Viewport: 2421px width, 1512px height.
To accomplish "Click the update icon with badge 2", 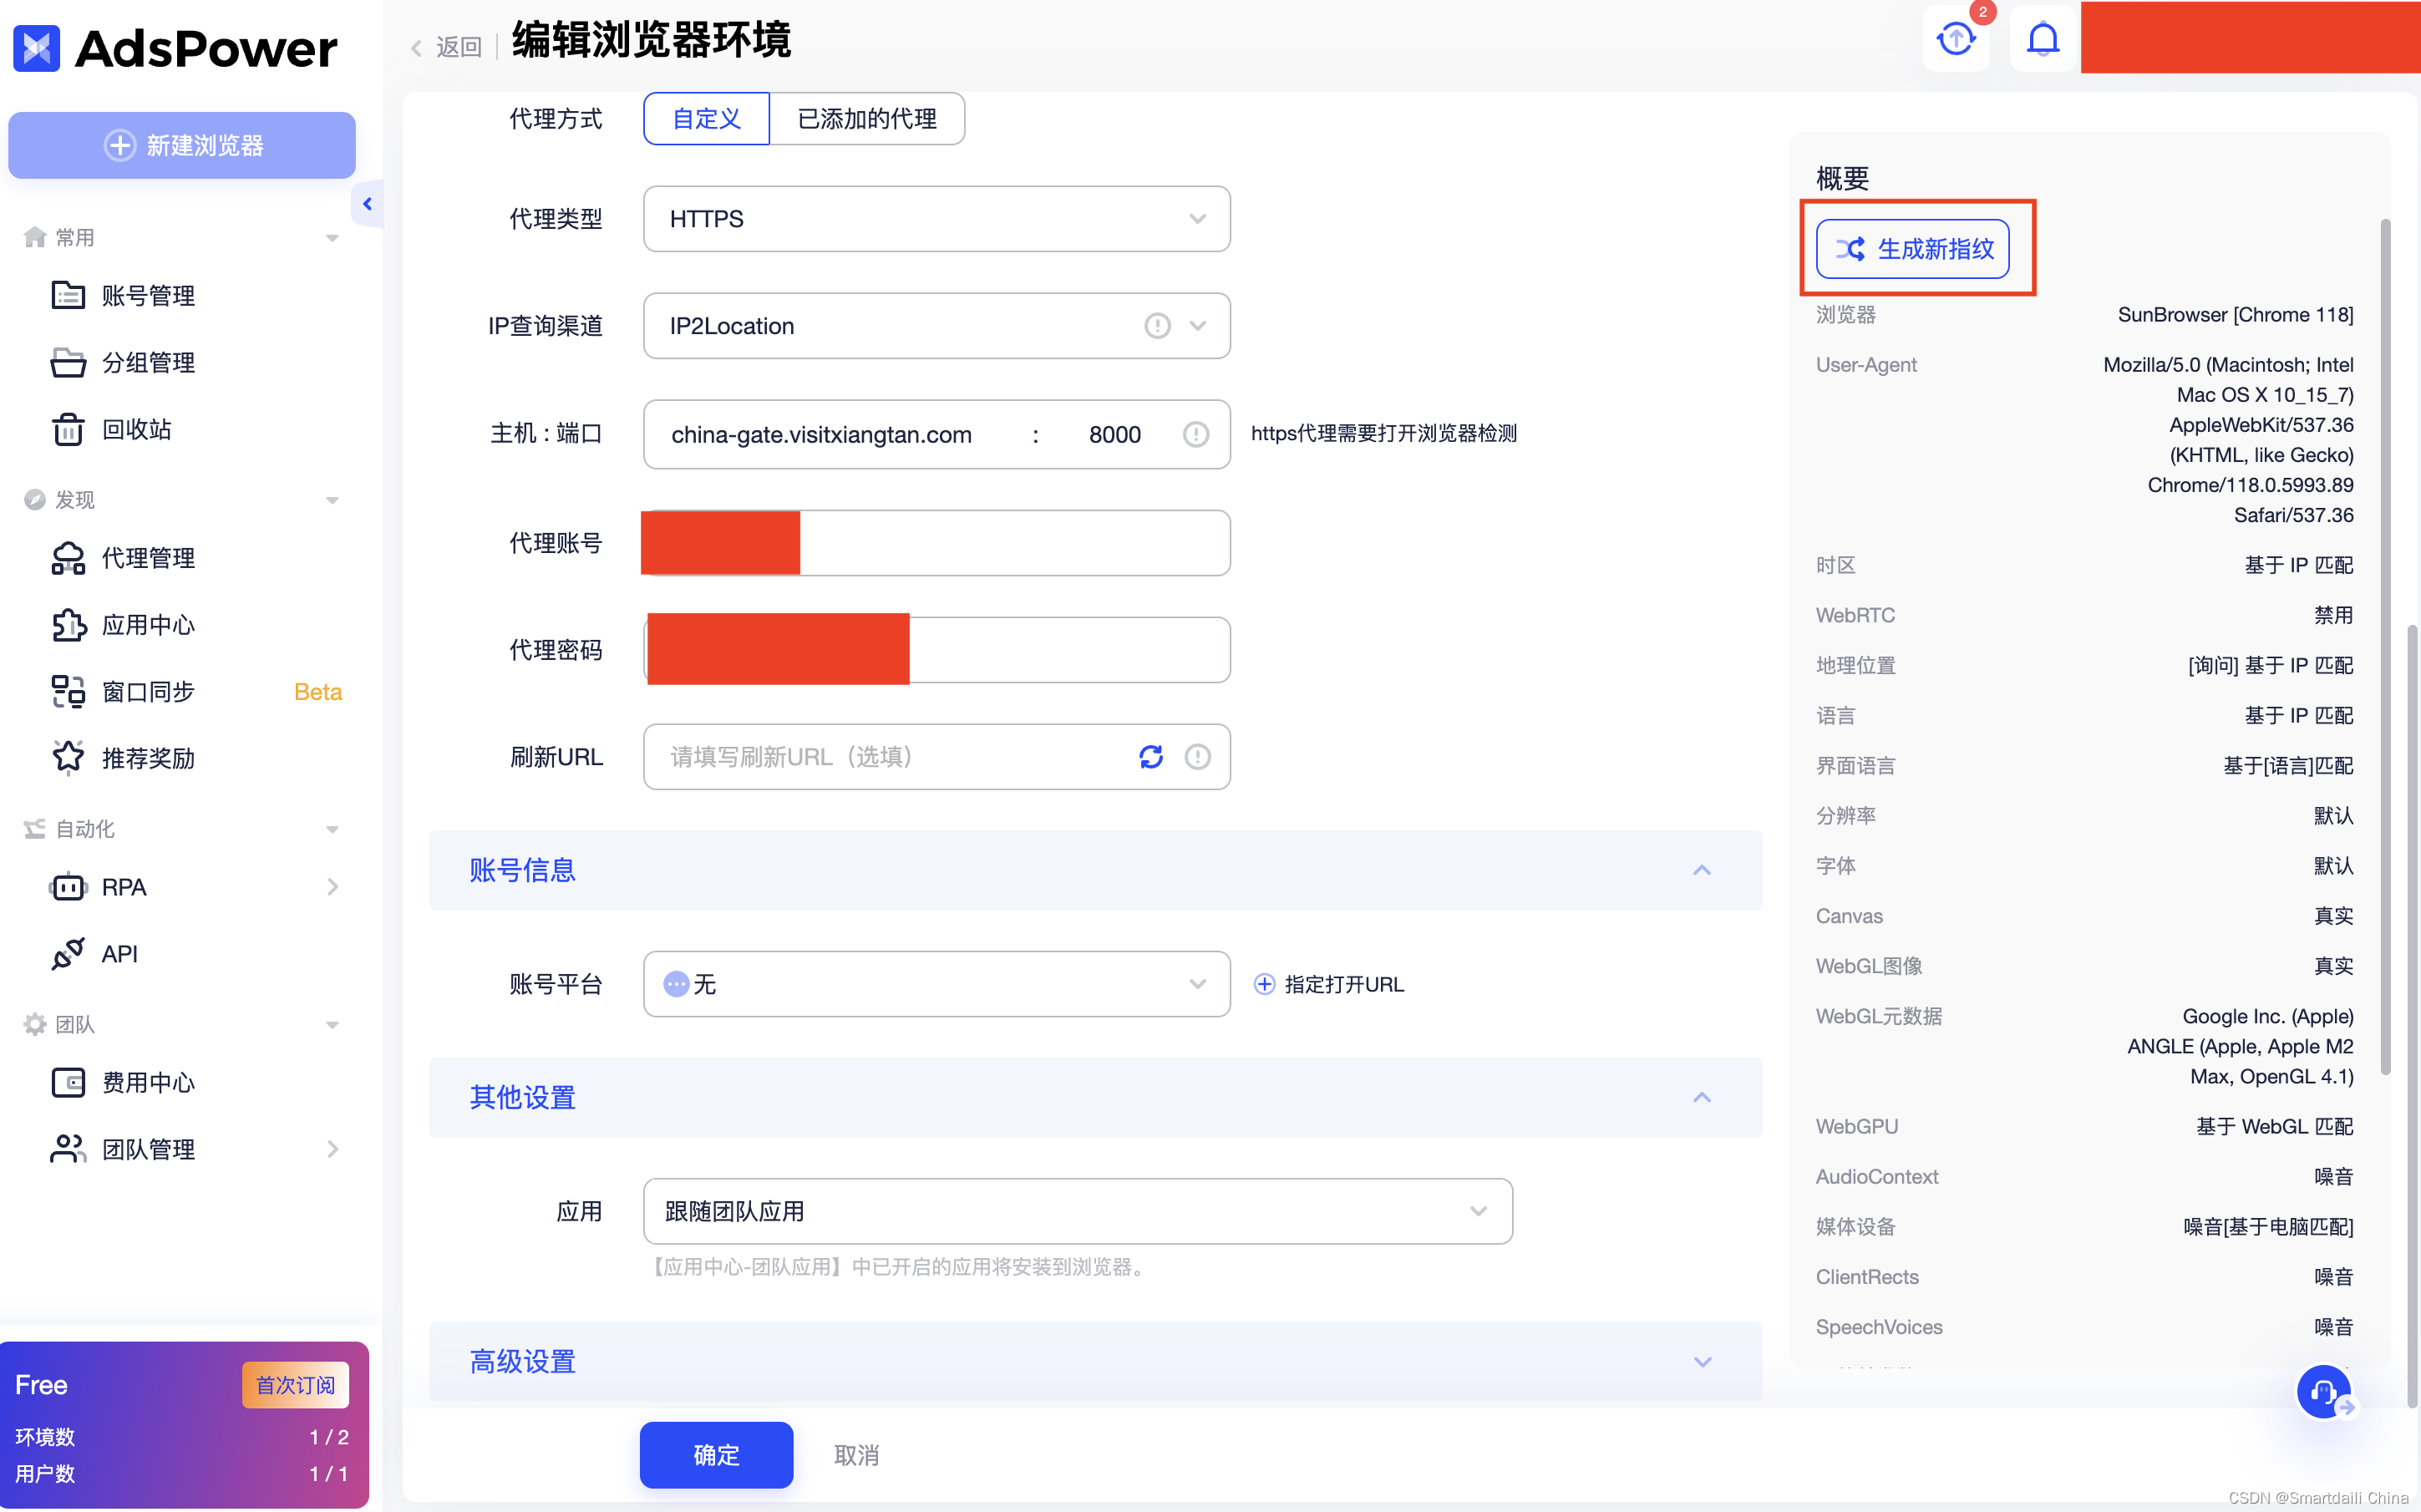I will click(1956, 40).
